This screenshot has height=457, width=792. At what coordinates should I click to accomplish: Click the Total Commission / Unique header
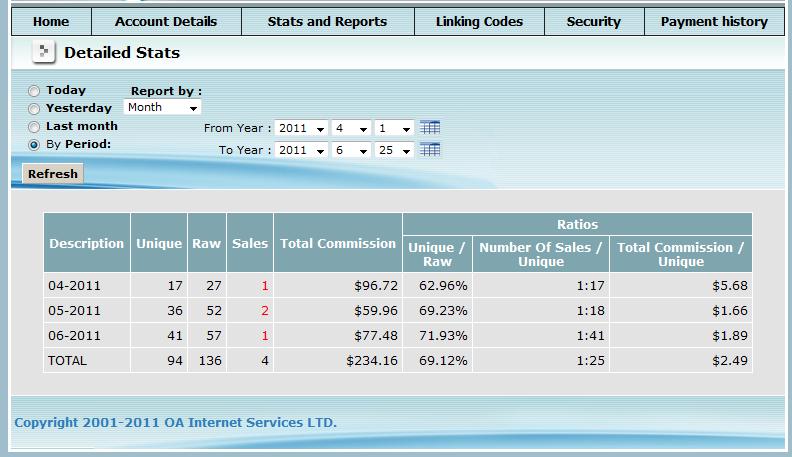pyautogui.click(x=680, y=254)
